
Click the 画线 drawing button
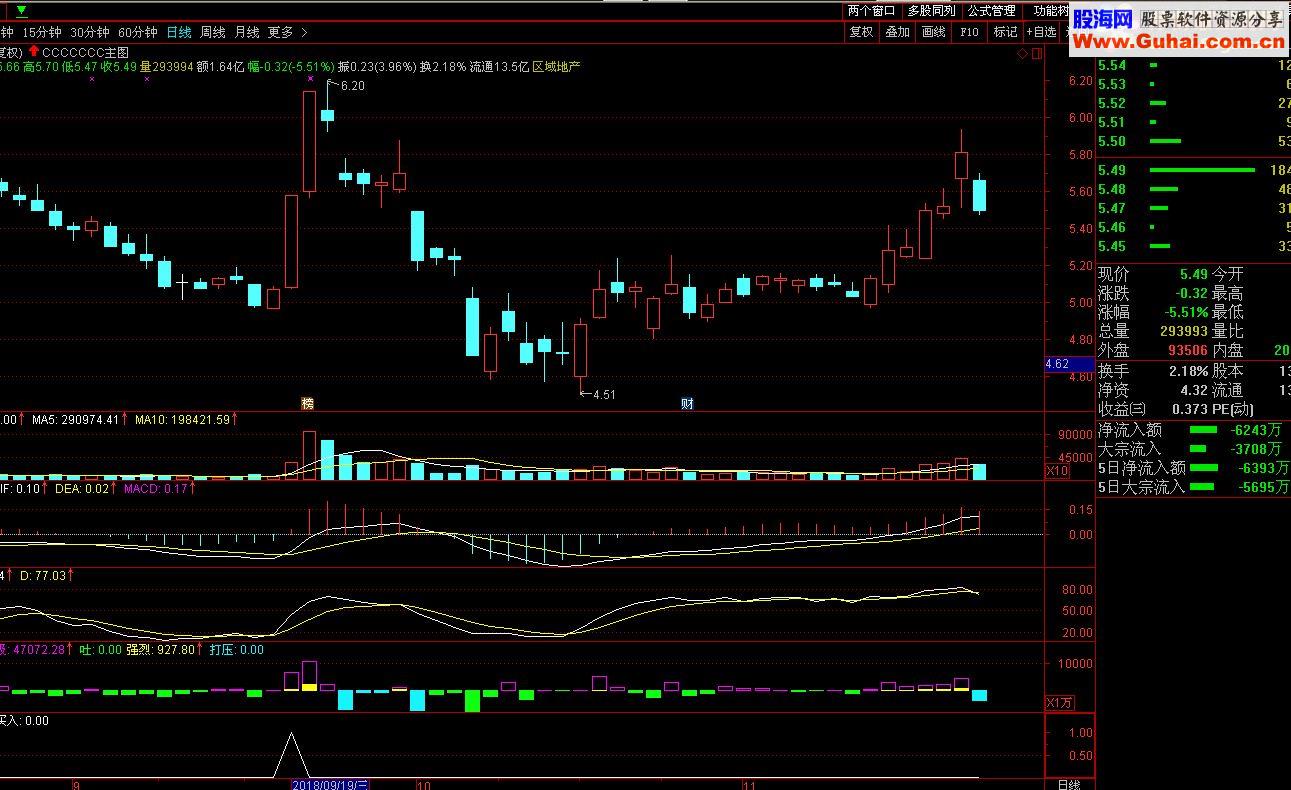tap(933, 32)
